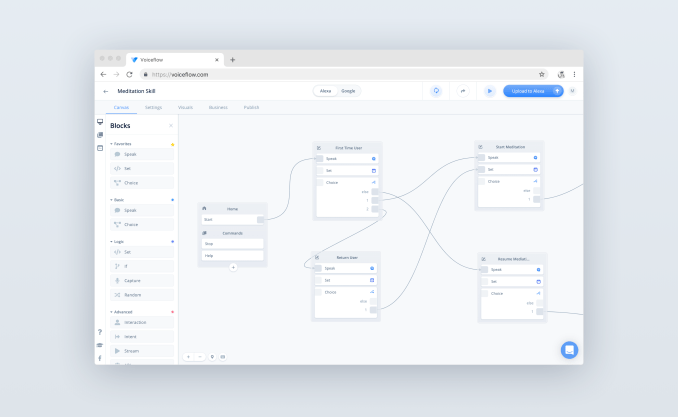Select Speak step in Return User
678x417 pixels.
click(345, 269)
